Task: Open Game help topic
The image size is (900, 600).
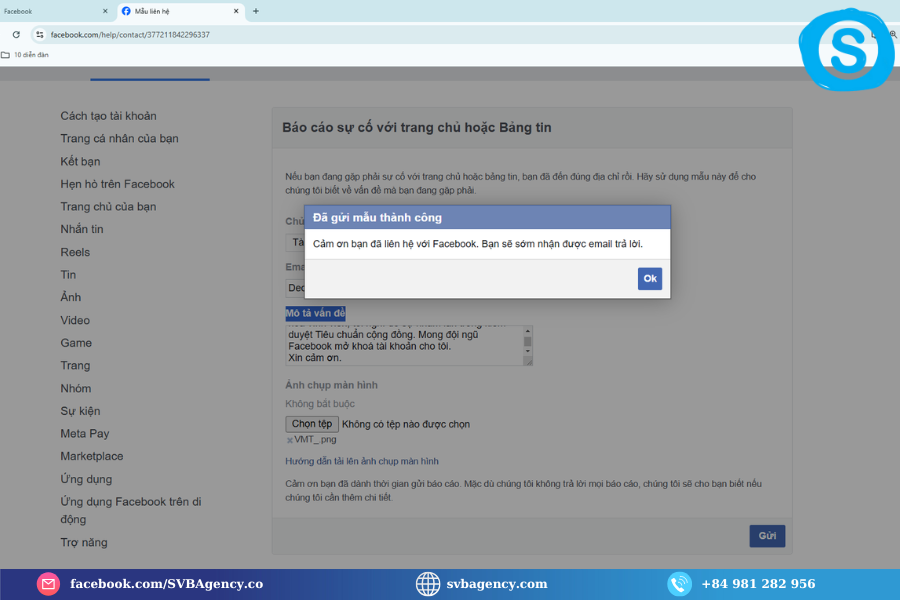Action: point(76,343)
